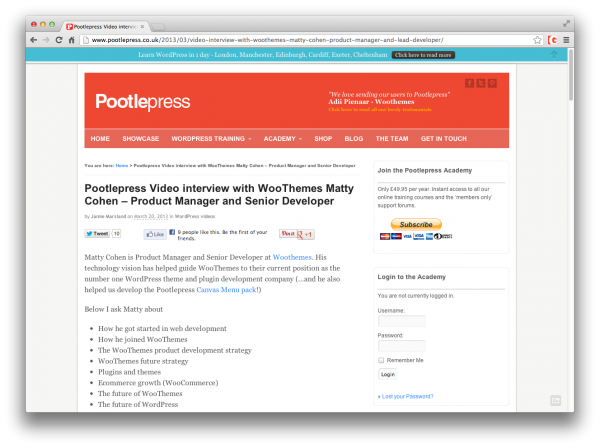The width and height of the screenshot is (600, 448).
Task: Click 'Ecommerce growth (WooCommerce)' bullet
Action: pyautogui.click(x=158, y=383)
